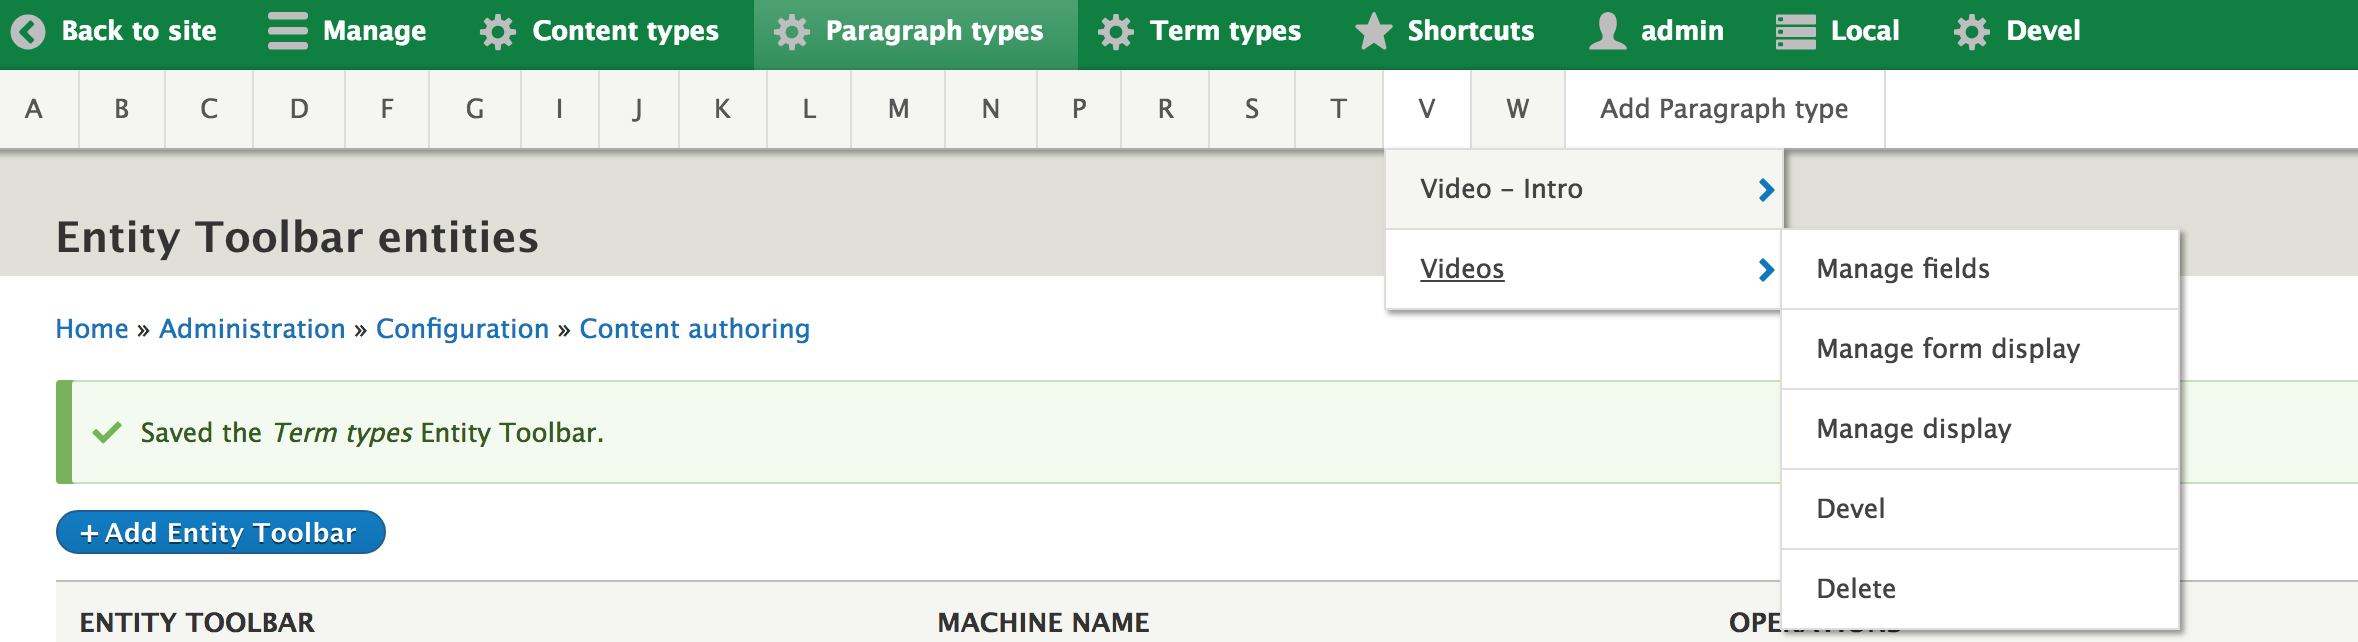Click the Shortcuts star icon

click(1373, 31)
